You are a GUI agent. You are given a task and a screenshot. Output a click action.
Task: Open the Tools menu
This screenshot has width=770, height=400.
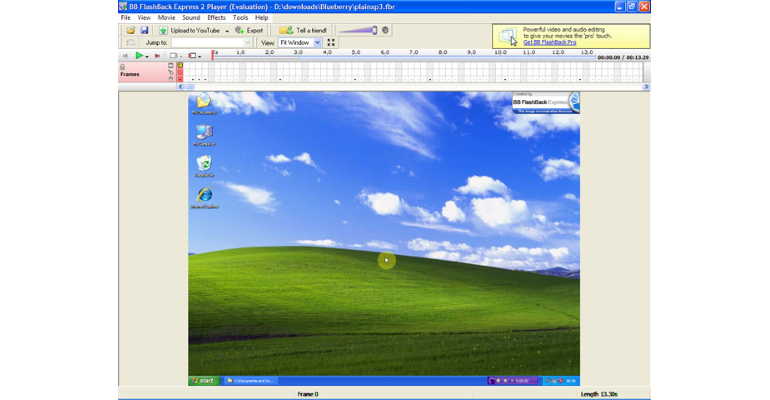tap(240, 18)
